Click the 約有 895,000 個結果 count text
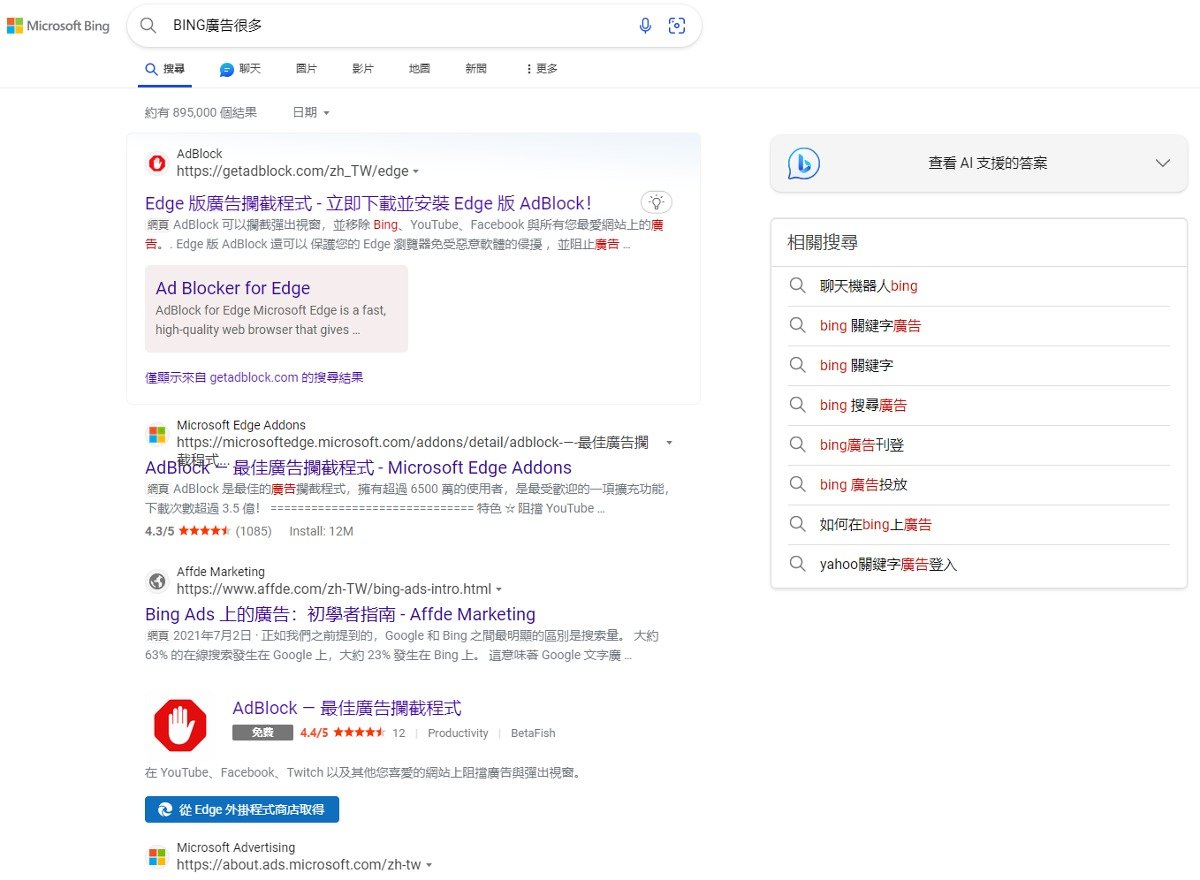Viewport: 1200px width, 880px height. (x=201, y=113)
